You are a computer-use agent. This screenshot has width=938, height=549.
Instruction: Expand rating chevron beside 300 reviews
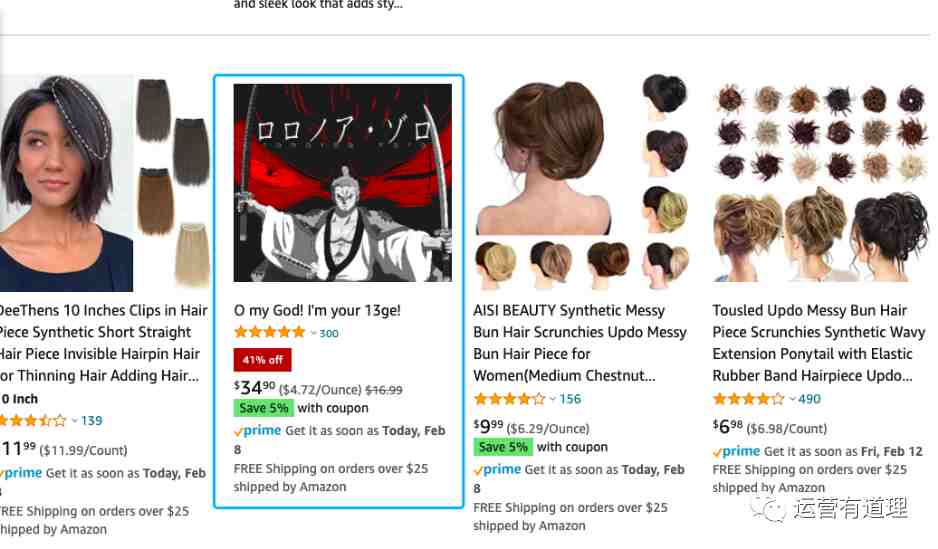313,334
